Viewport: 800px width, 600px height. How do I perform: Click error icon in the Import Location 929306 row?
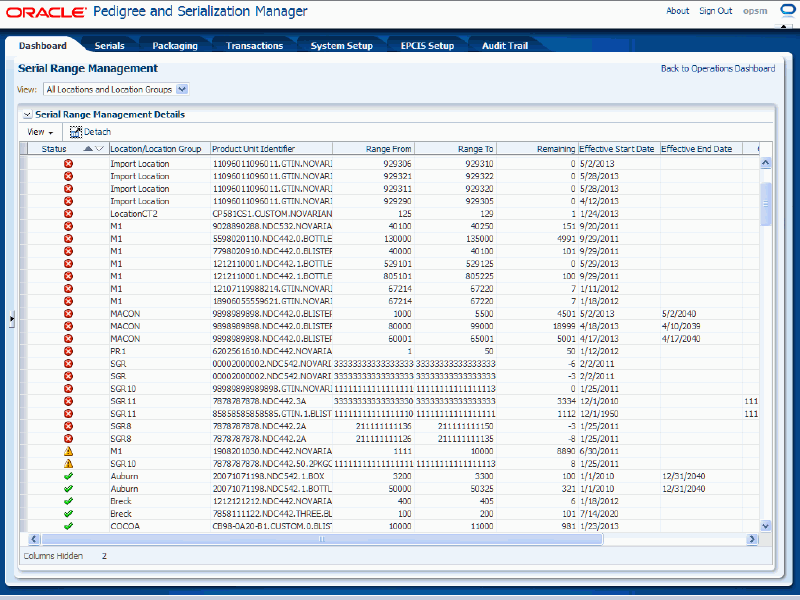(68, 164)
